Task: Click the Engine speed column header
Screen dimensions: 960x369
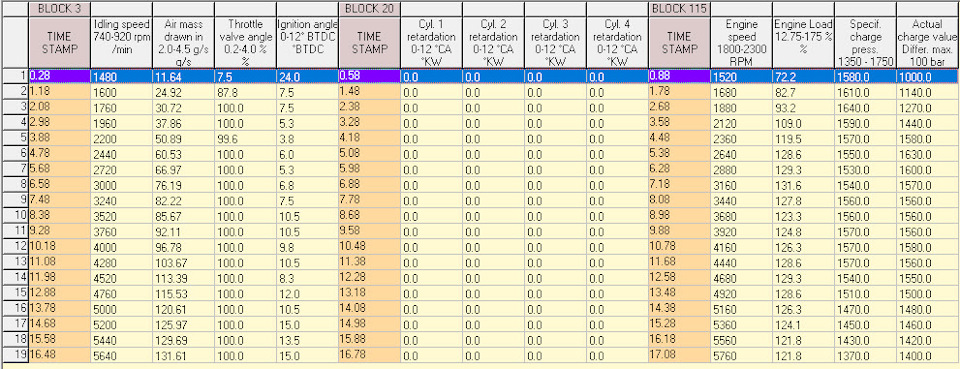Action: tap(741, 42)
